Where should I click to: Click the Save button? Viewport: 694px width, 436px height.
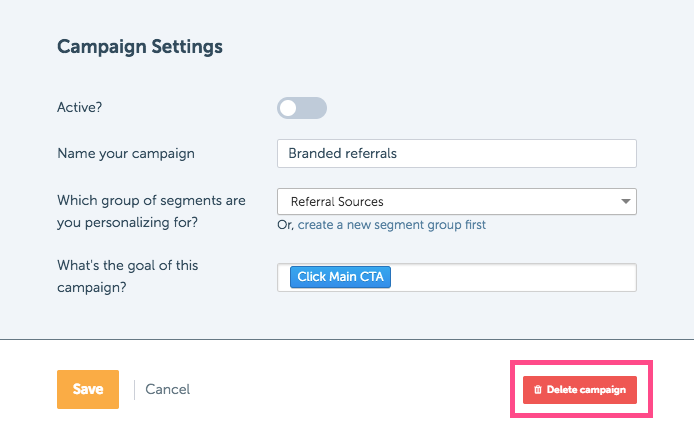tap(88, 389)
